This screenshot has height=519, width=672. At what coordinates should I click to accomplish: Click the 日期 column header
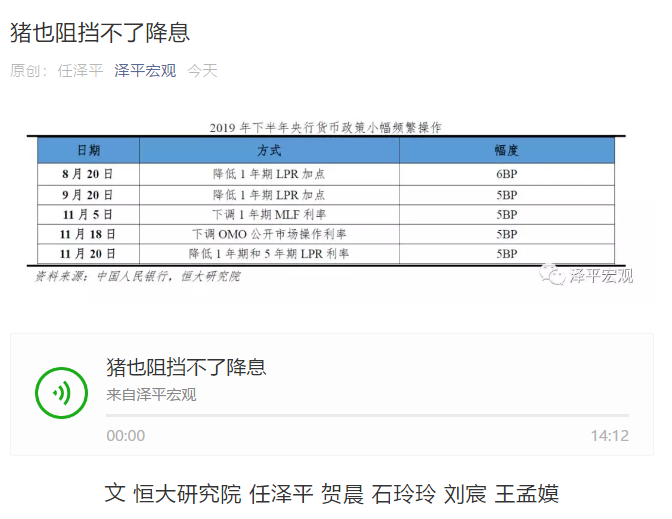(88, 150)
